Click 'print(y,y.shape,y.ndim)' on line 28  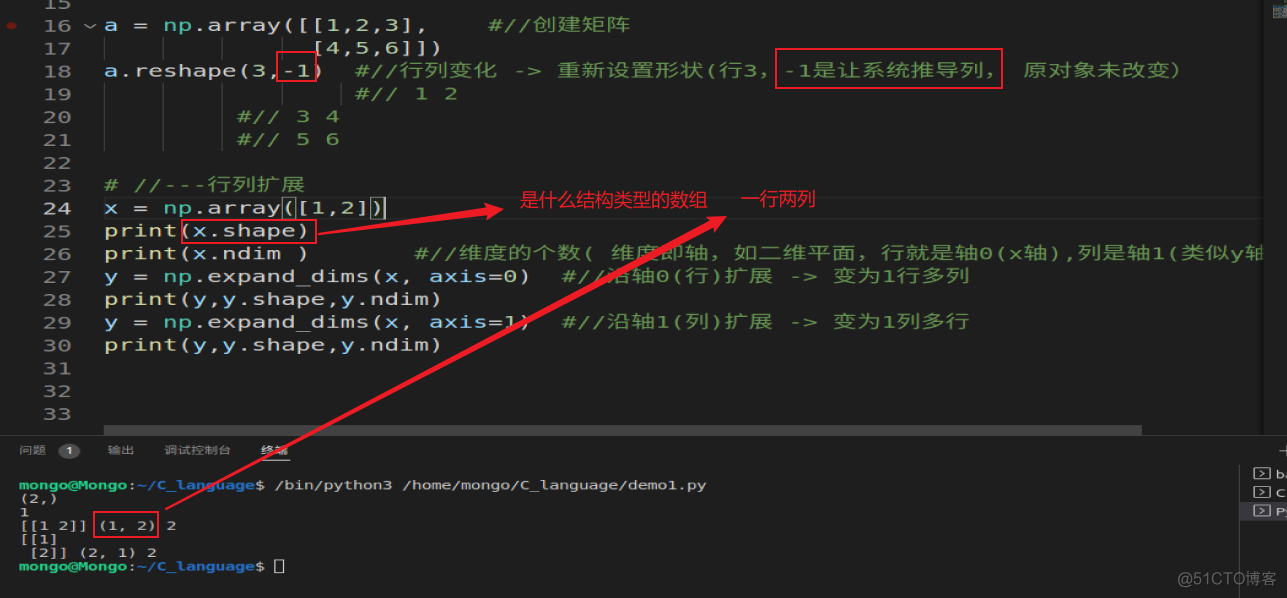(x=272, y=299)
